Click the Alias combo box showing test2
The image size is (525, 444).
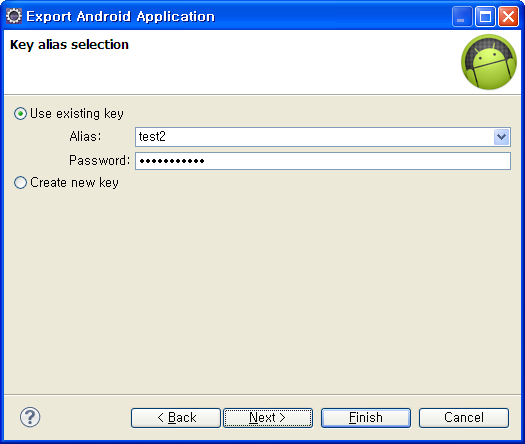(x=323, y=137)
